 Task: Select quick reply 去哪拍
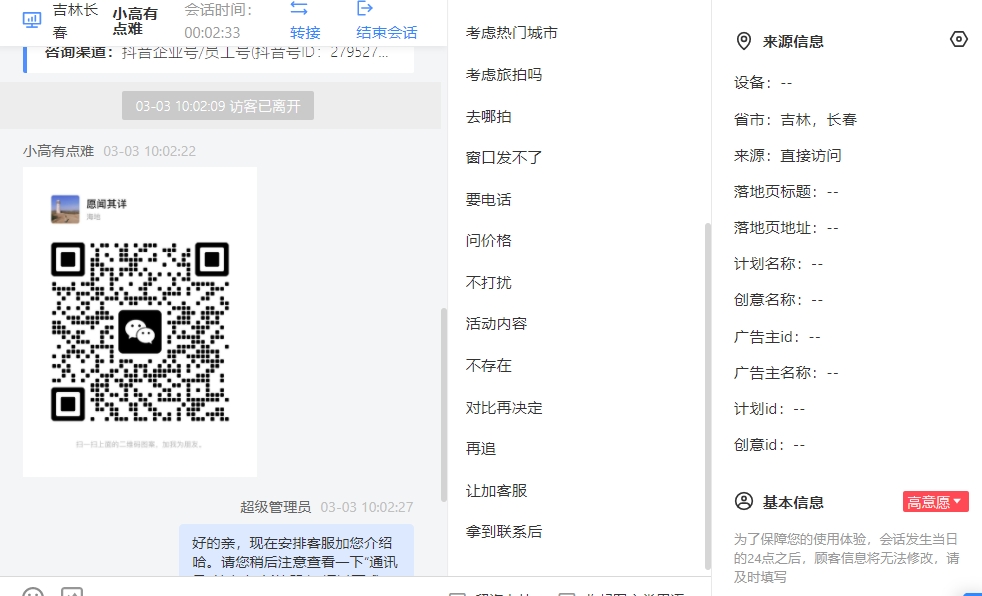pyautogui.click(x=488, y=117)
